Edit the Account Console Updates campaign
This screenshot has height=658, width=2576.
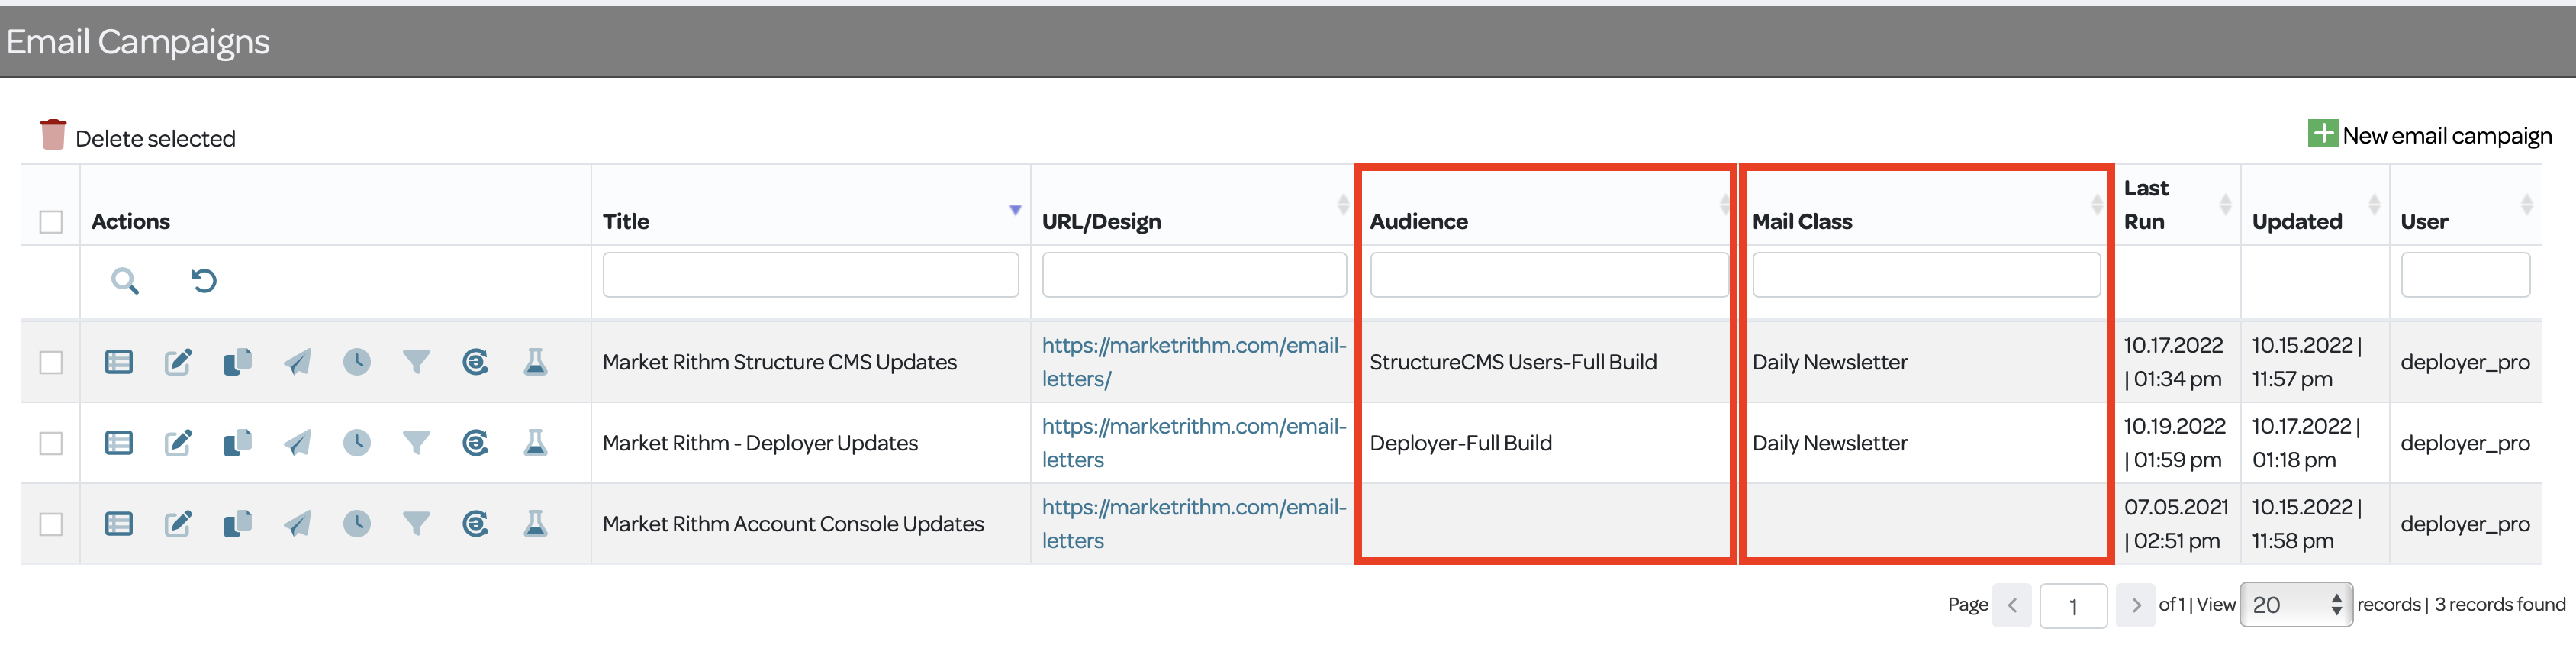[x=178, y=524]
